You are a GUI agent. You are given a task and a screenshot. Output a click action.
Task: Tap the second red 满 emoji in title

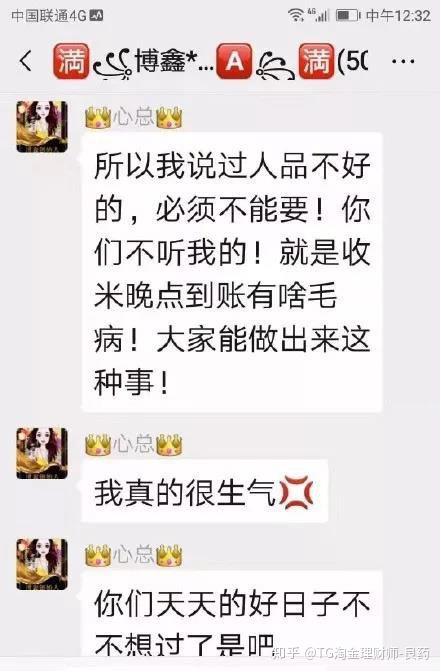(x=316, y=61)
